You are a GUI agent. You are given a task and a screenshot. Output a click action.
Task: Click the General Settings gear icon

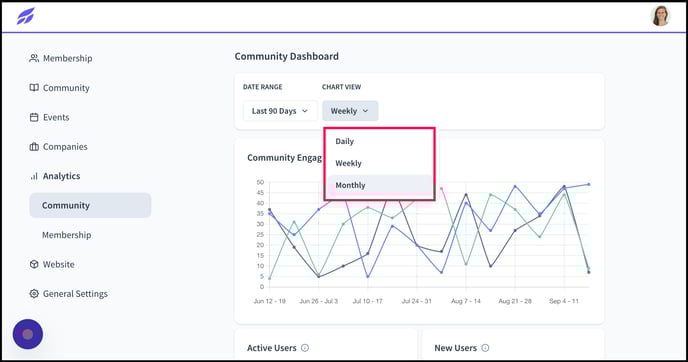34,294
